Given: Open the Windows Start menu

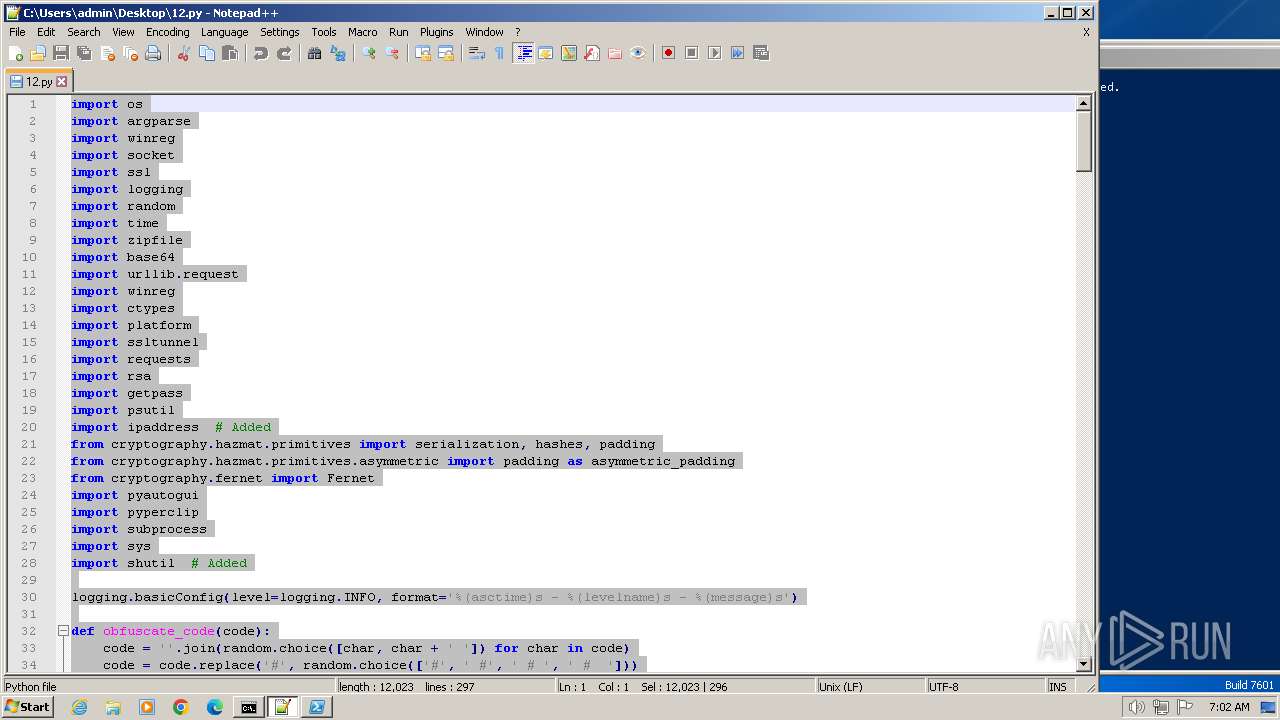Looking at the screenshot, I should (x=27, y=707).
